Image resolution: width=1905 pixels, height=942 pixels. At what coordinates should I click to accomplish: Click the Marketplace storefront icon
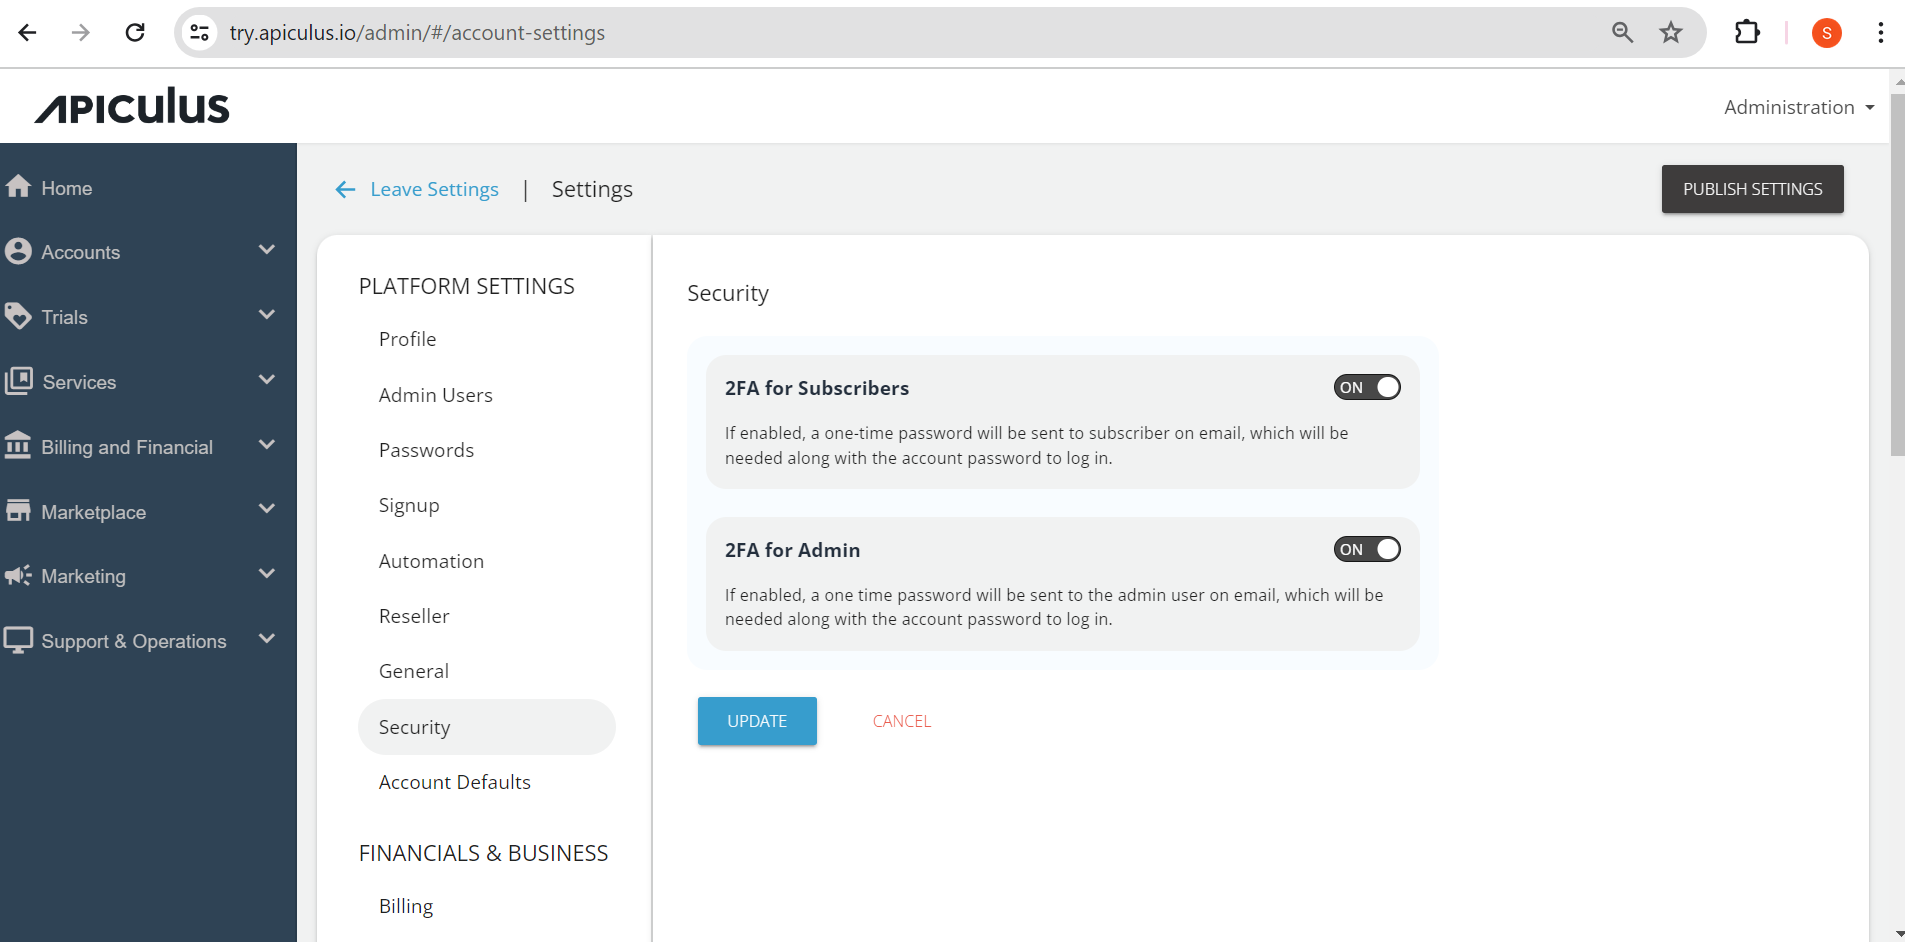(18, 511)
